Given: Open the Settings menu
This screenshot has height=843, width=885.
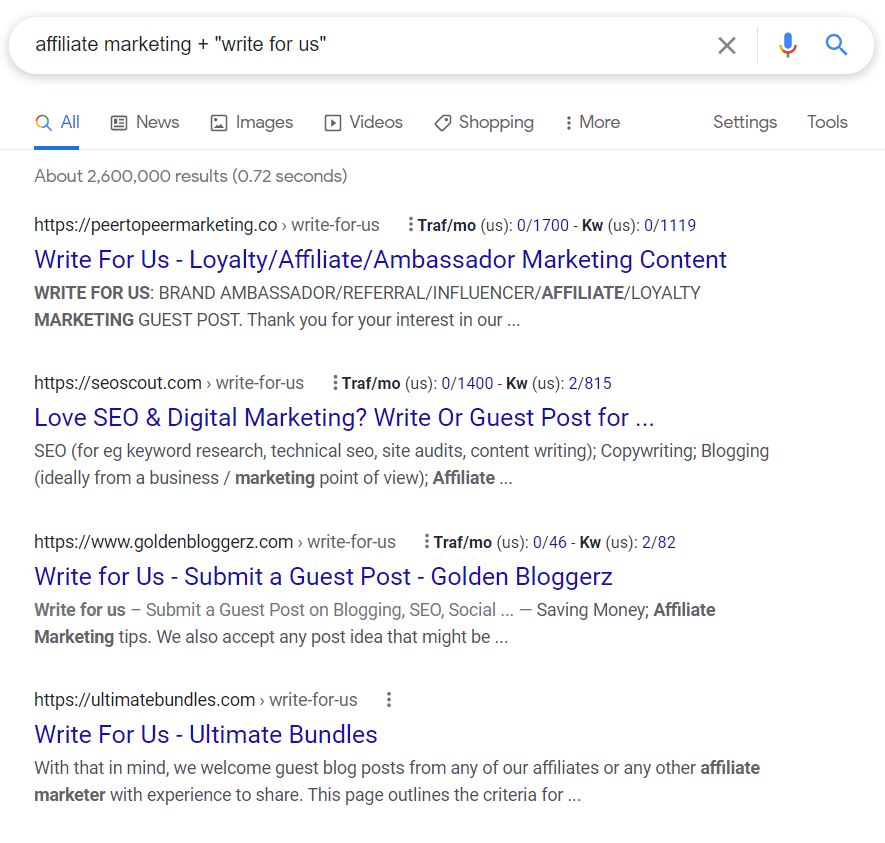Looking at the screenshot, I should 744,122.
